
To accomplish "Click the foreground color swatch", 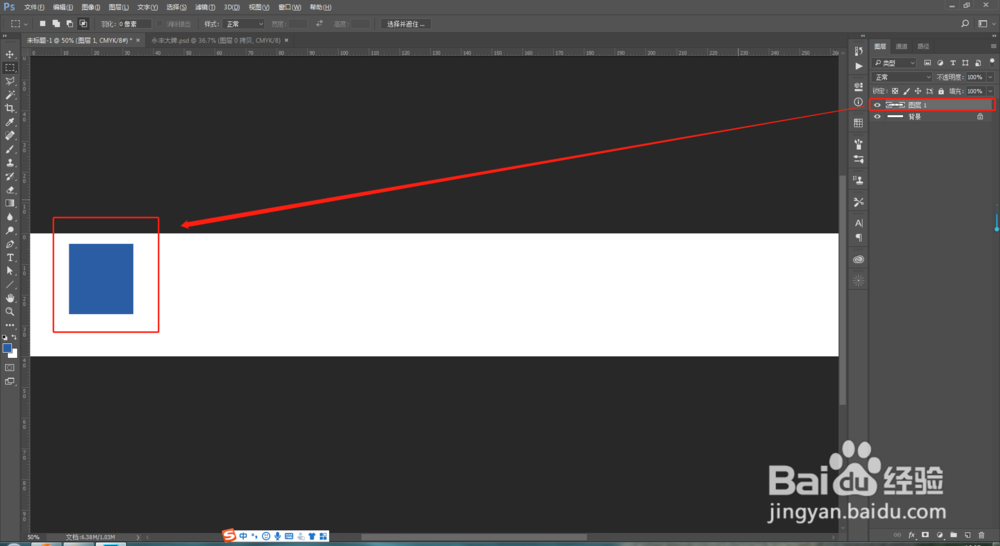I will pos(7,348).
